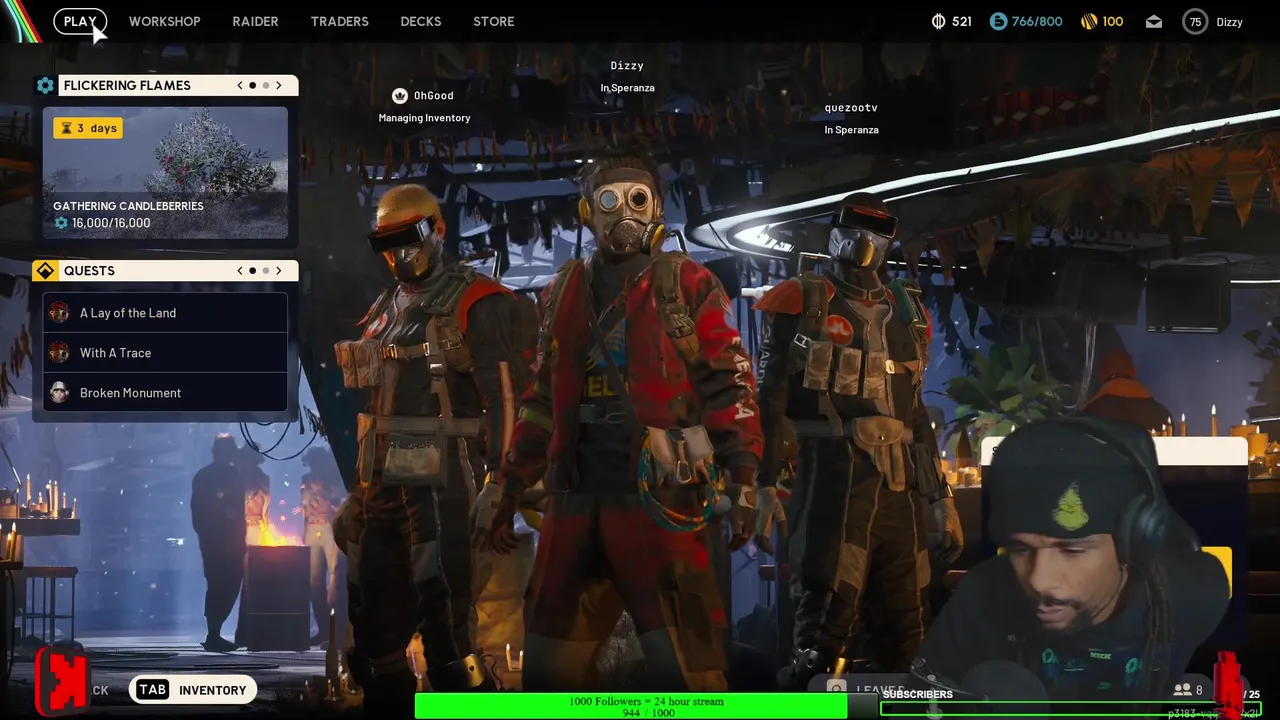
Task: Click the TAB key hint icon
Action: (152, 690)
